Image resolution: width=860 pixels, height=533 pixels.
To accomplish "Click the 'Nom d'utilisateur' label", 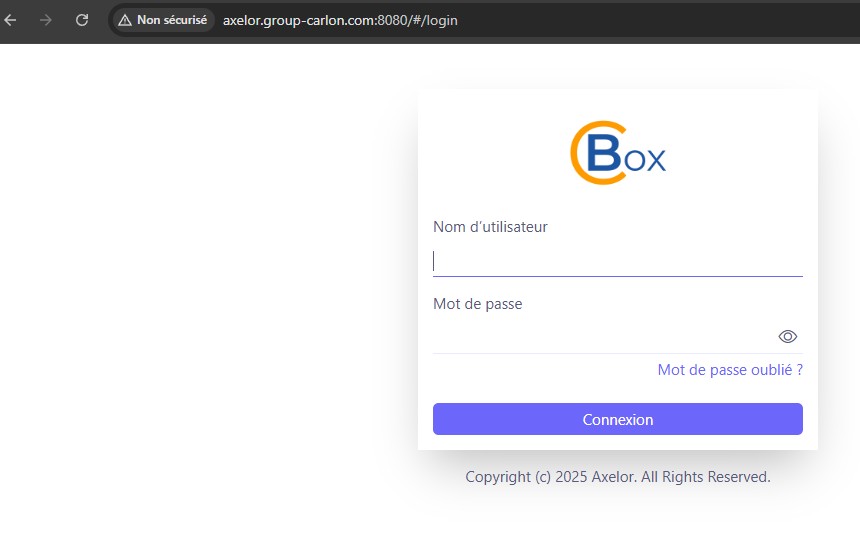I will 490,227.
